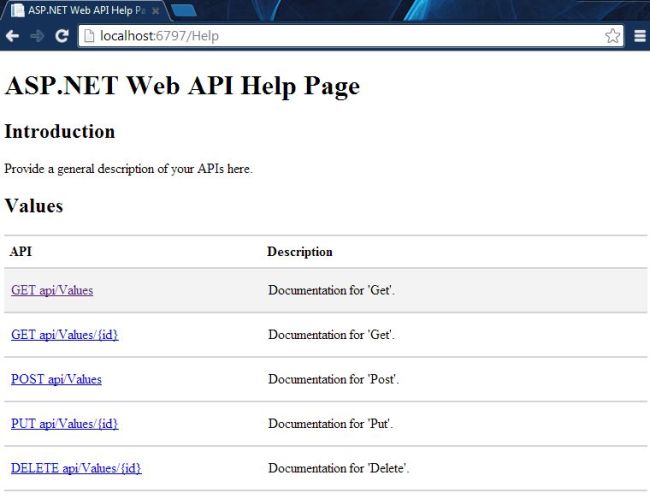
Task: Click the text Documentation for 'Delete'.
Action: coord(339,468)
